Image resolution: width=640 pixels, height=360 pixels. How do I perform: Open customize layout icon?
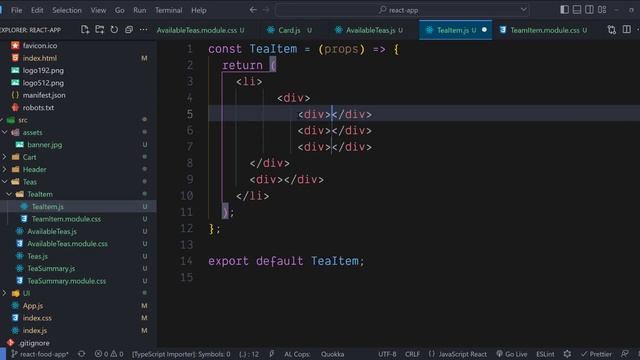(602, 10)
